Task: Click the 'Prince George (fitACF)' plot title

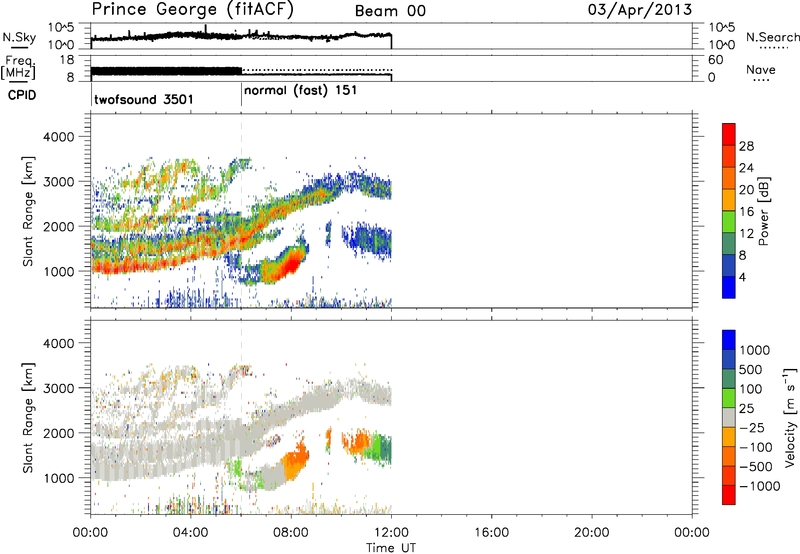Action: [192, 9]
